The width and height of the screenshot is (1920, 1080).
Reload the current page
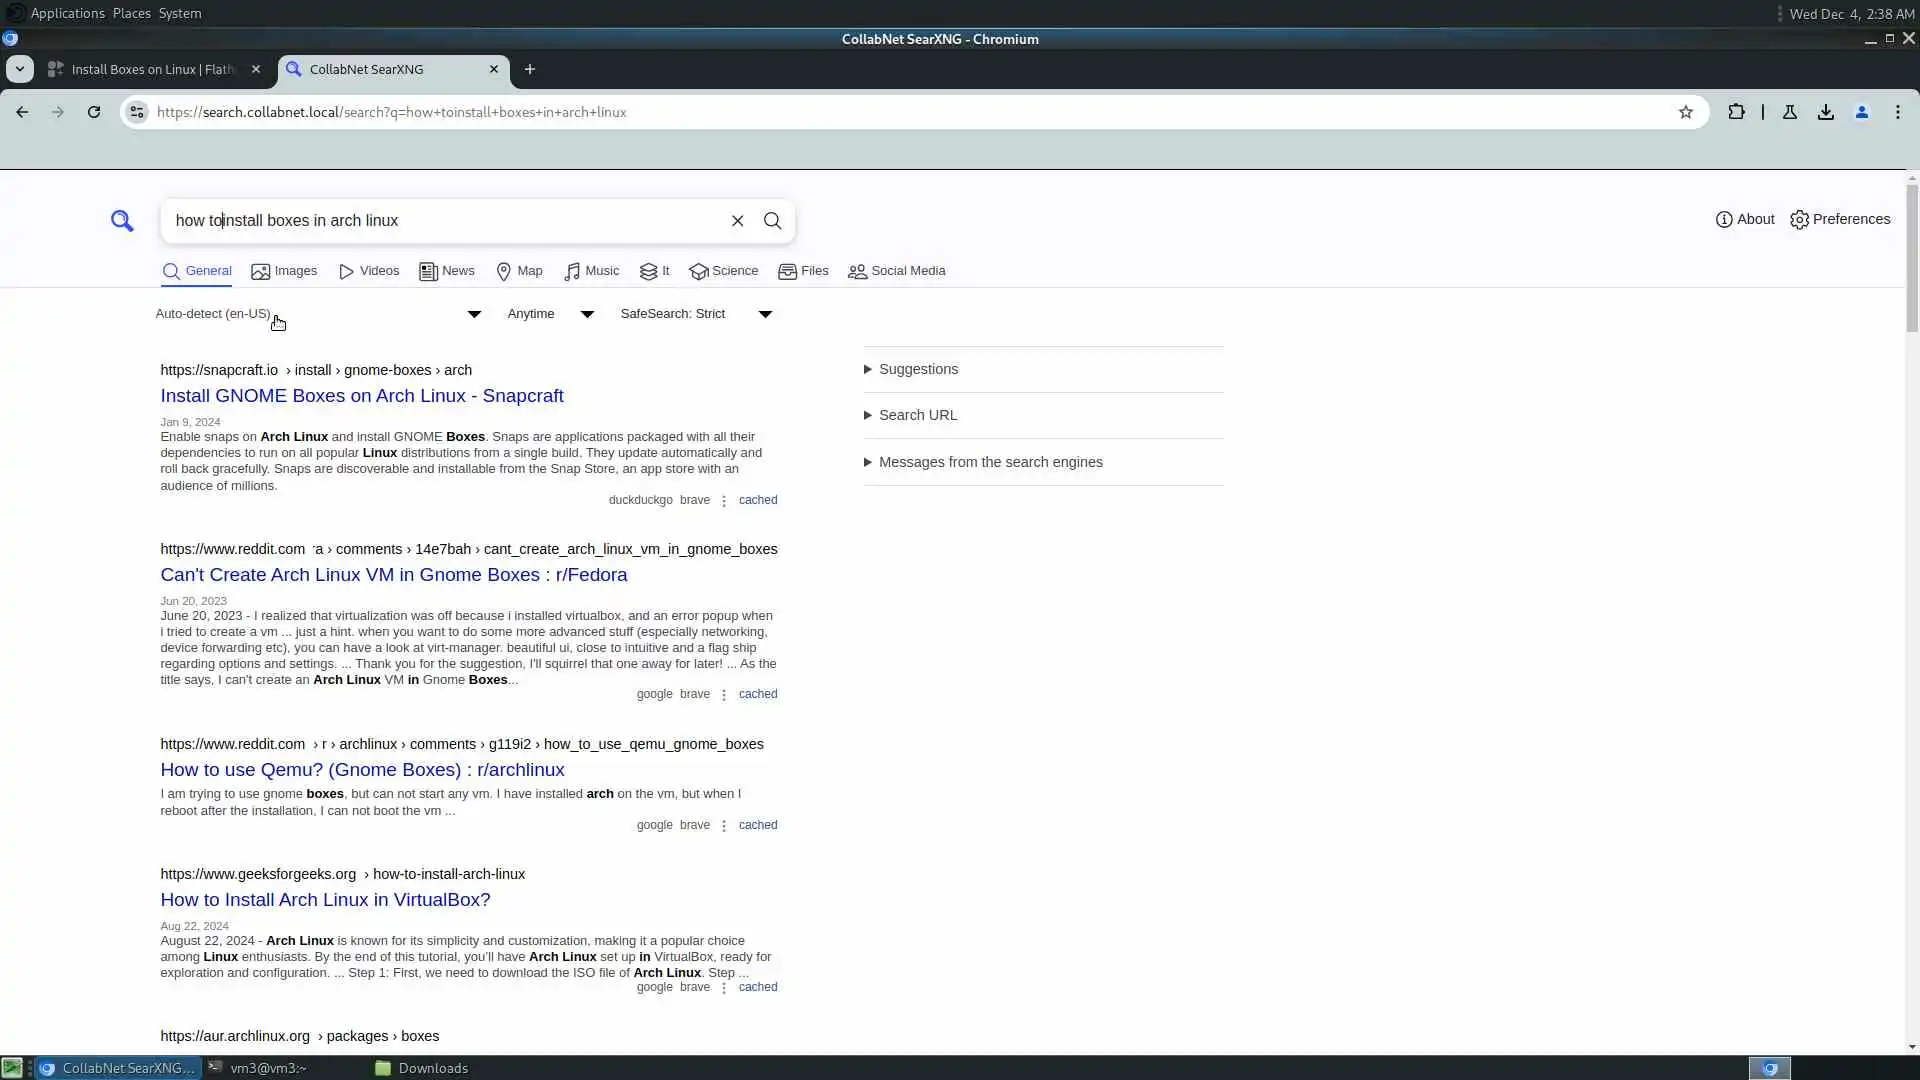94,112
